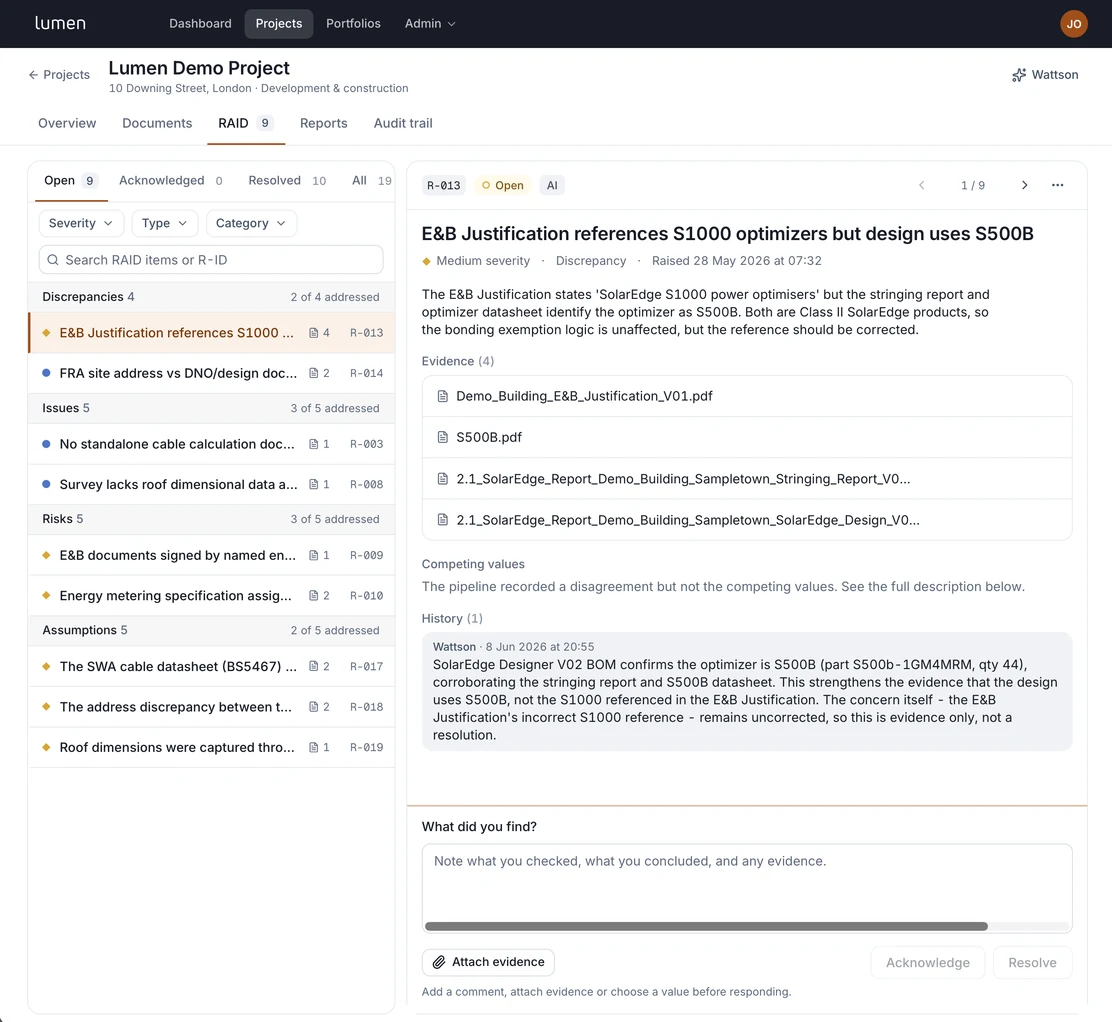
Task: Click evidence count icon on R-013 row
Action: tap(313, 333)
